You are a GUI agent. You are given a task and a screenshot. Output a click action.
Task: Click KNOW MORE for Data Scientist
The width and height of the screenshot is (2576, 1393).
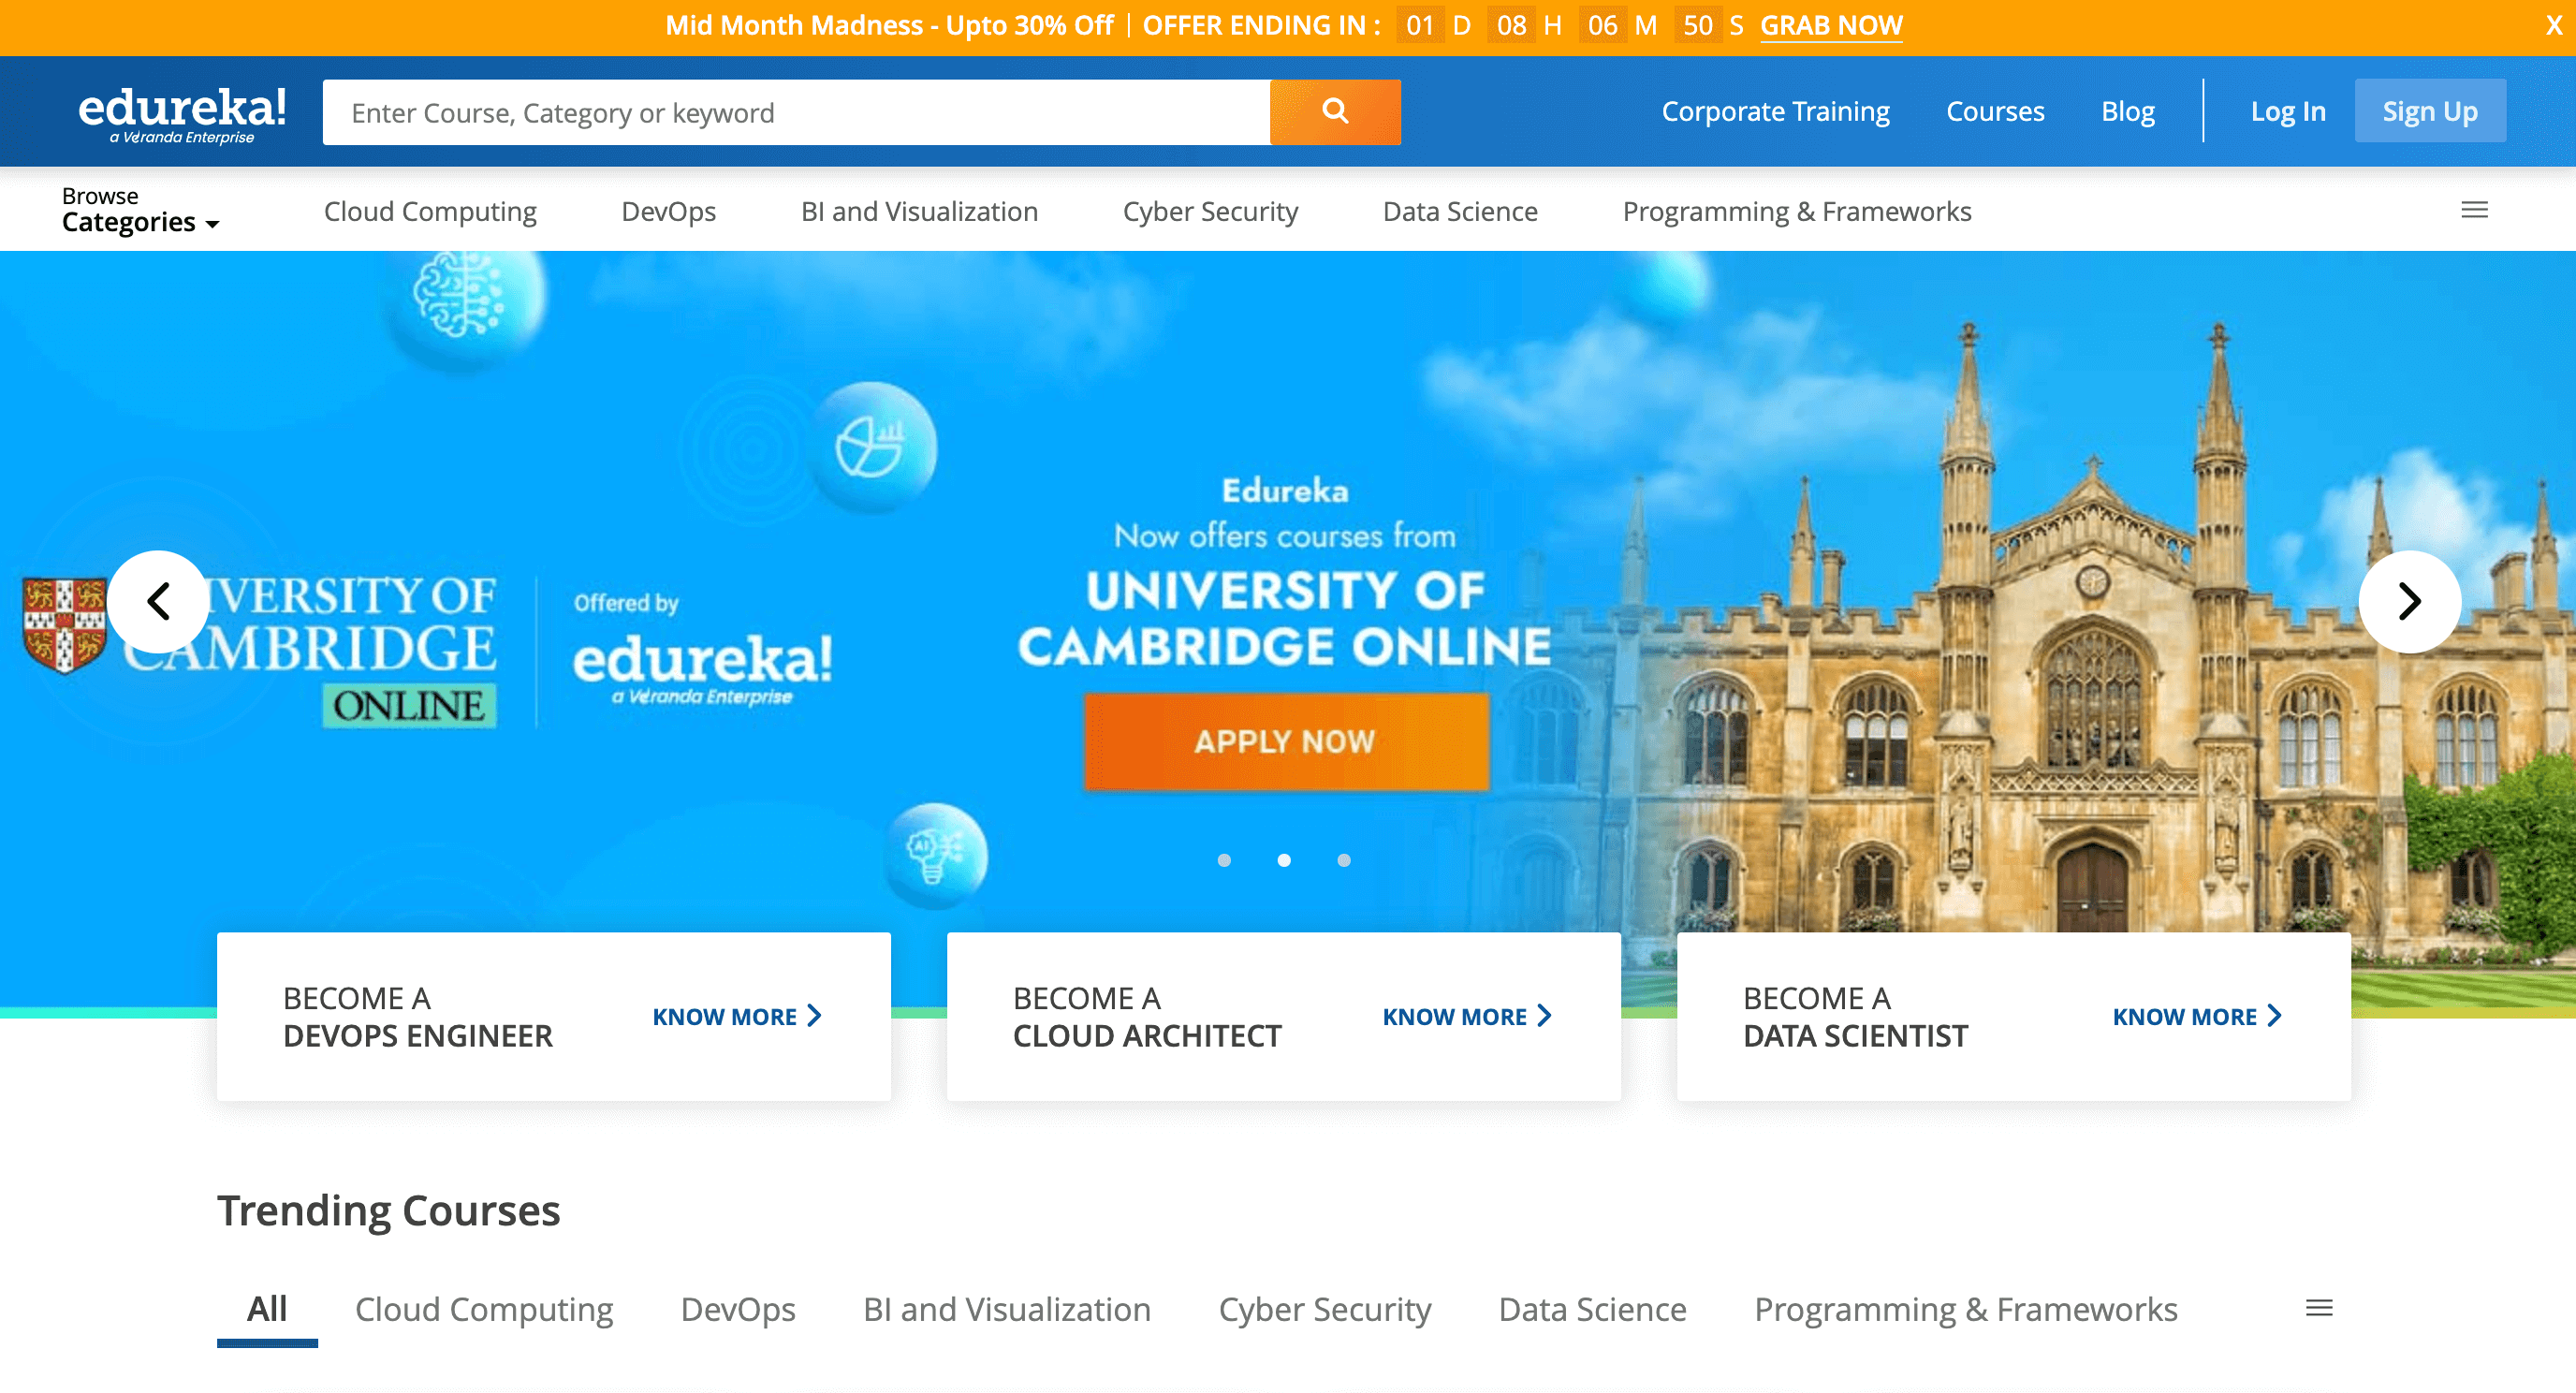2197,1016
